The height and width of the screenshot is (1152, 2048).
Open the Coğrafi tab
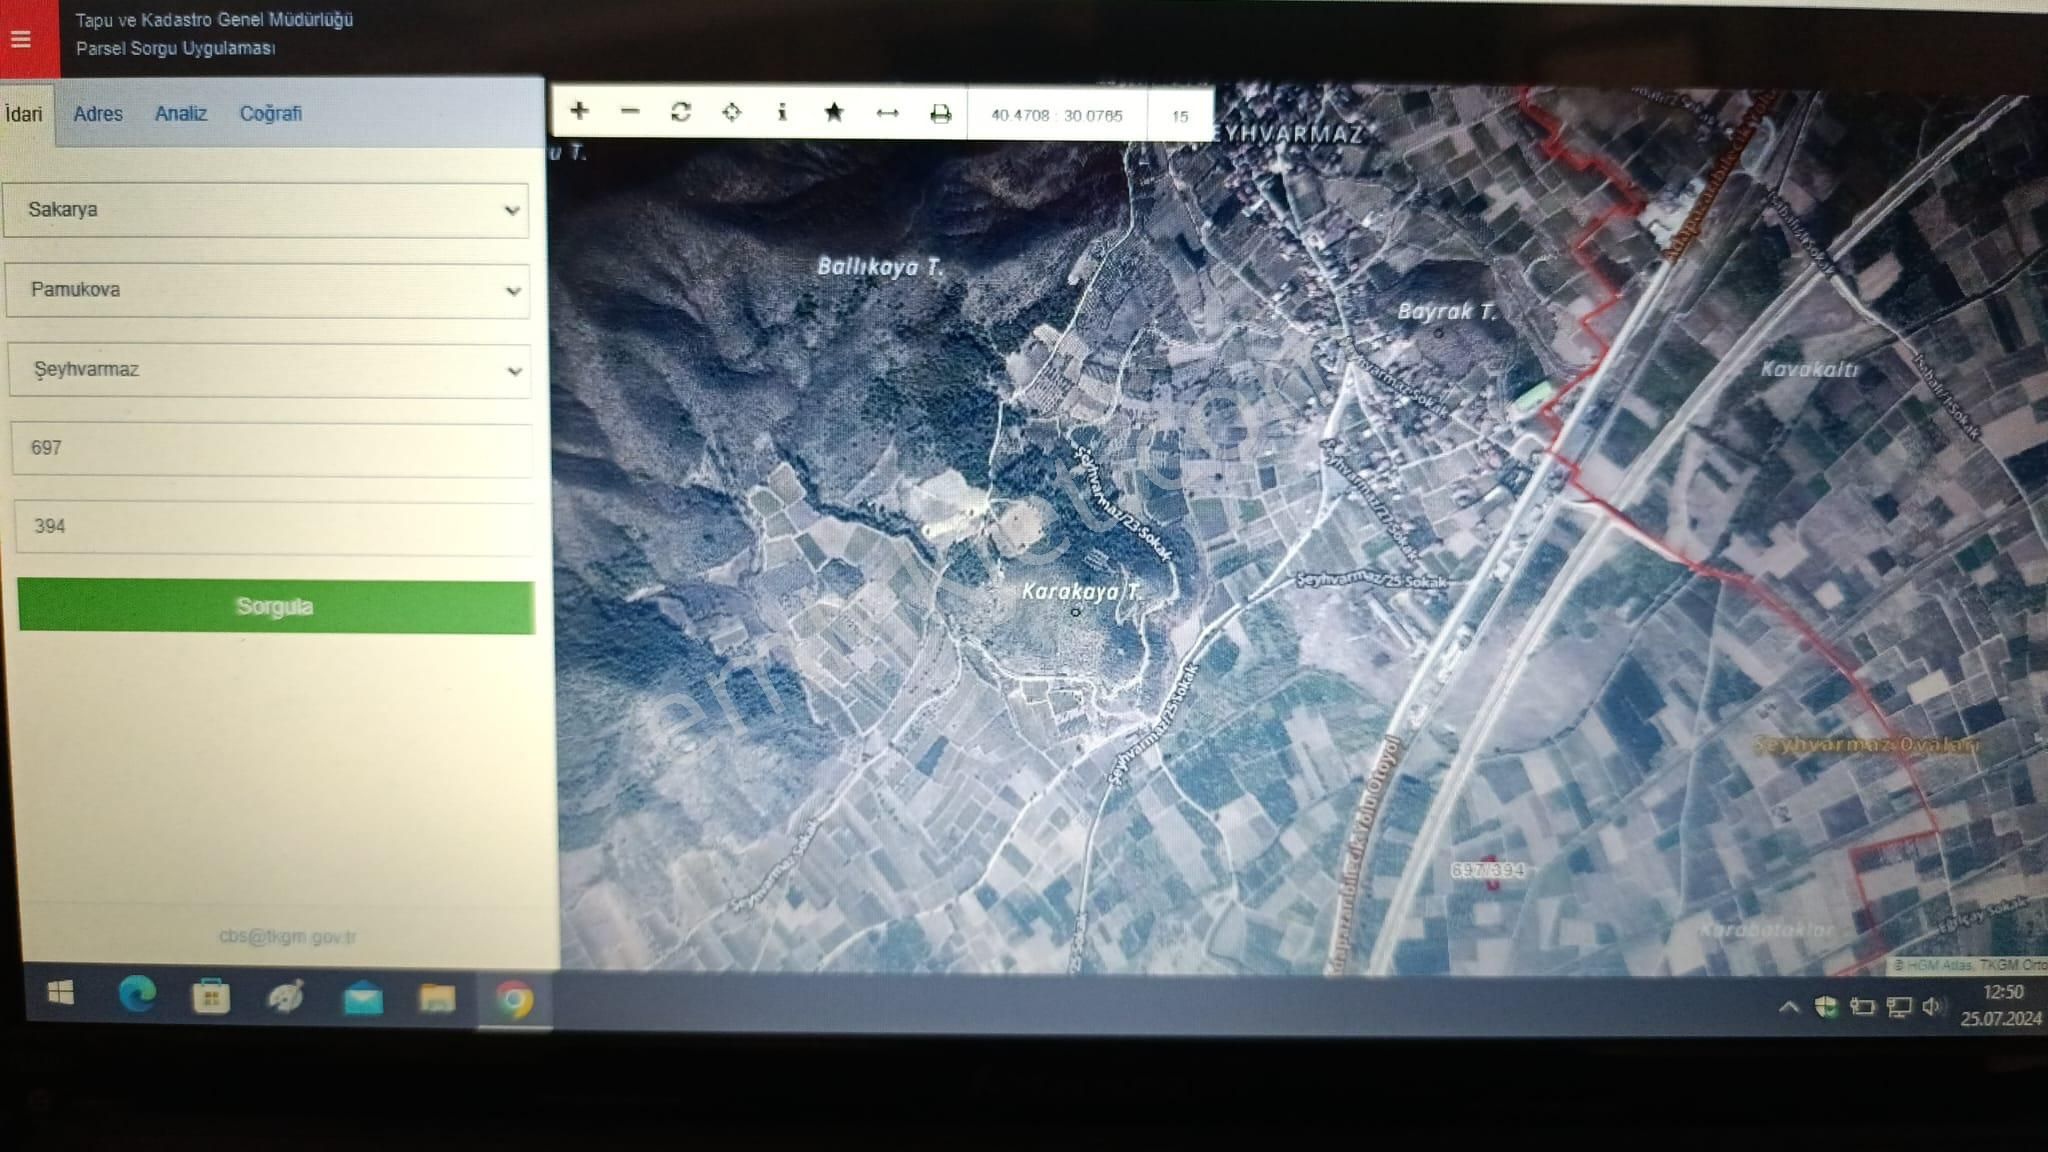point(270,114)
